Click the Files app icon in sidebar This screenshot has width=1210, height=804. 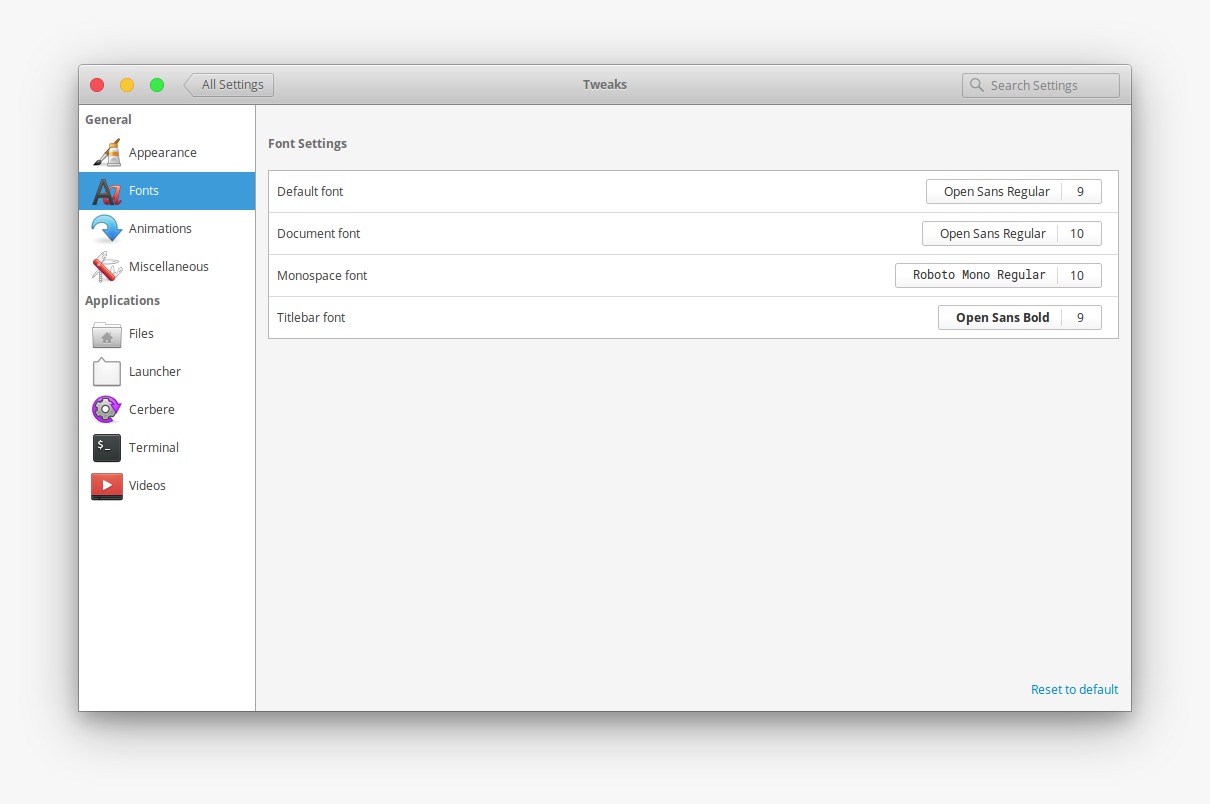click(105, 334)
